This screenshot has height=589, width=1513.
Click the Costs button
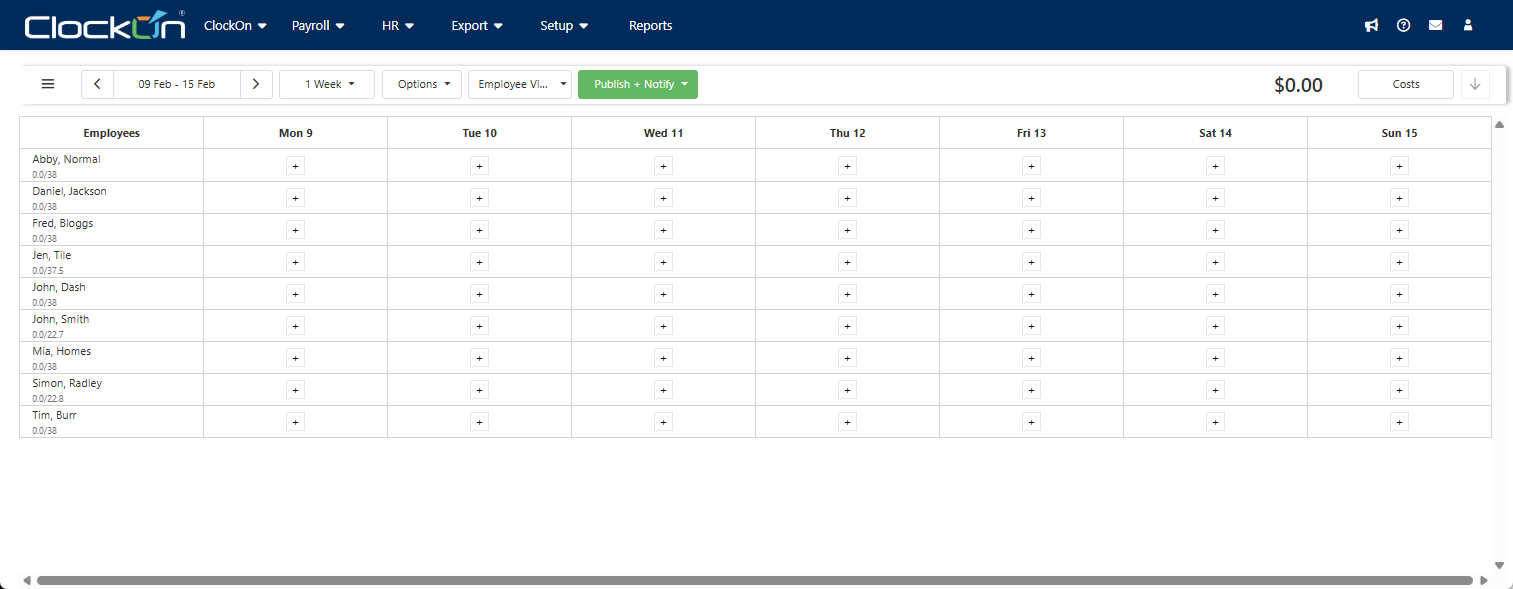(x=1406, y=84)
